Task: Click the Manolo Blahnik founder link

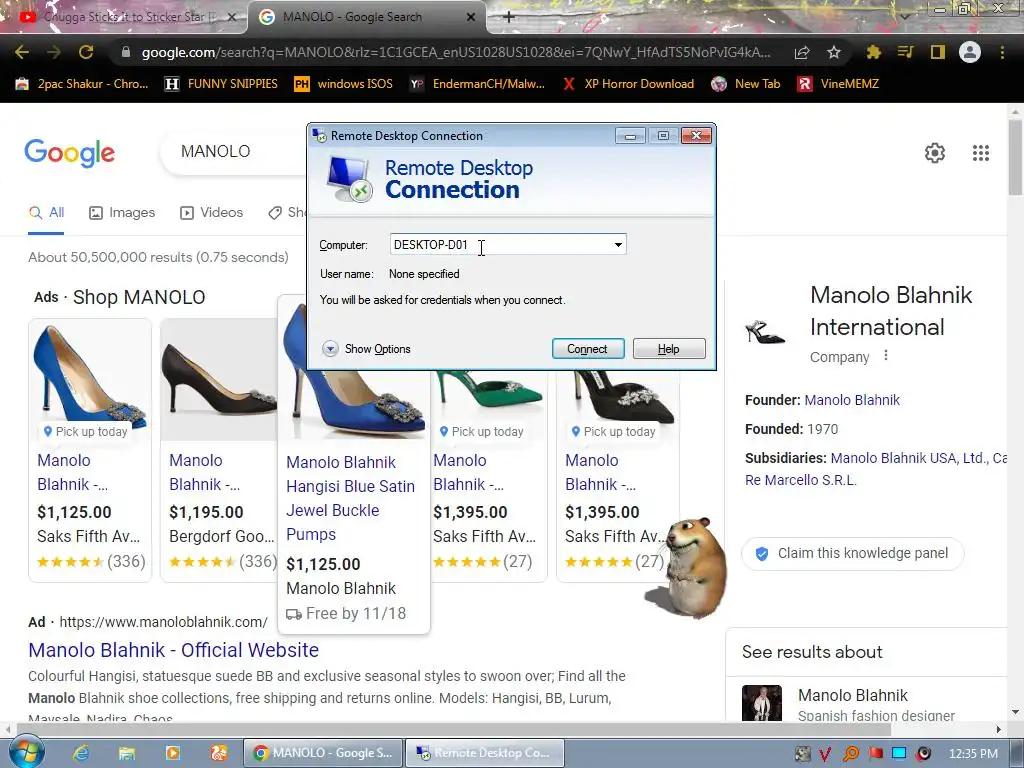Action: (852, 400)
